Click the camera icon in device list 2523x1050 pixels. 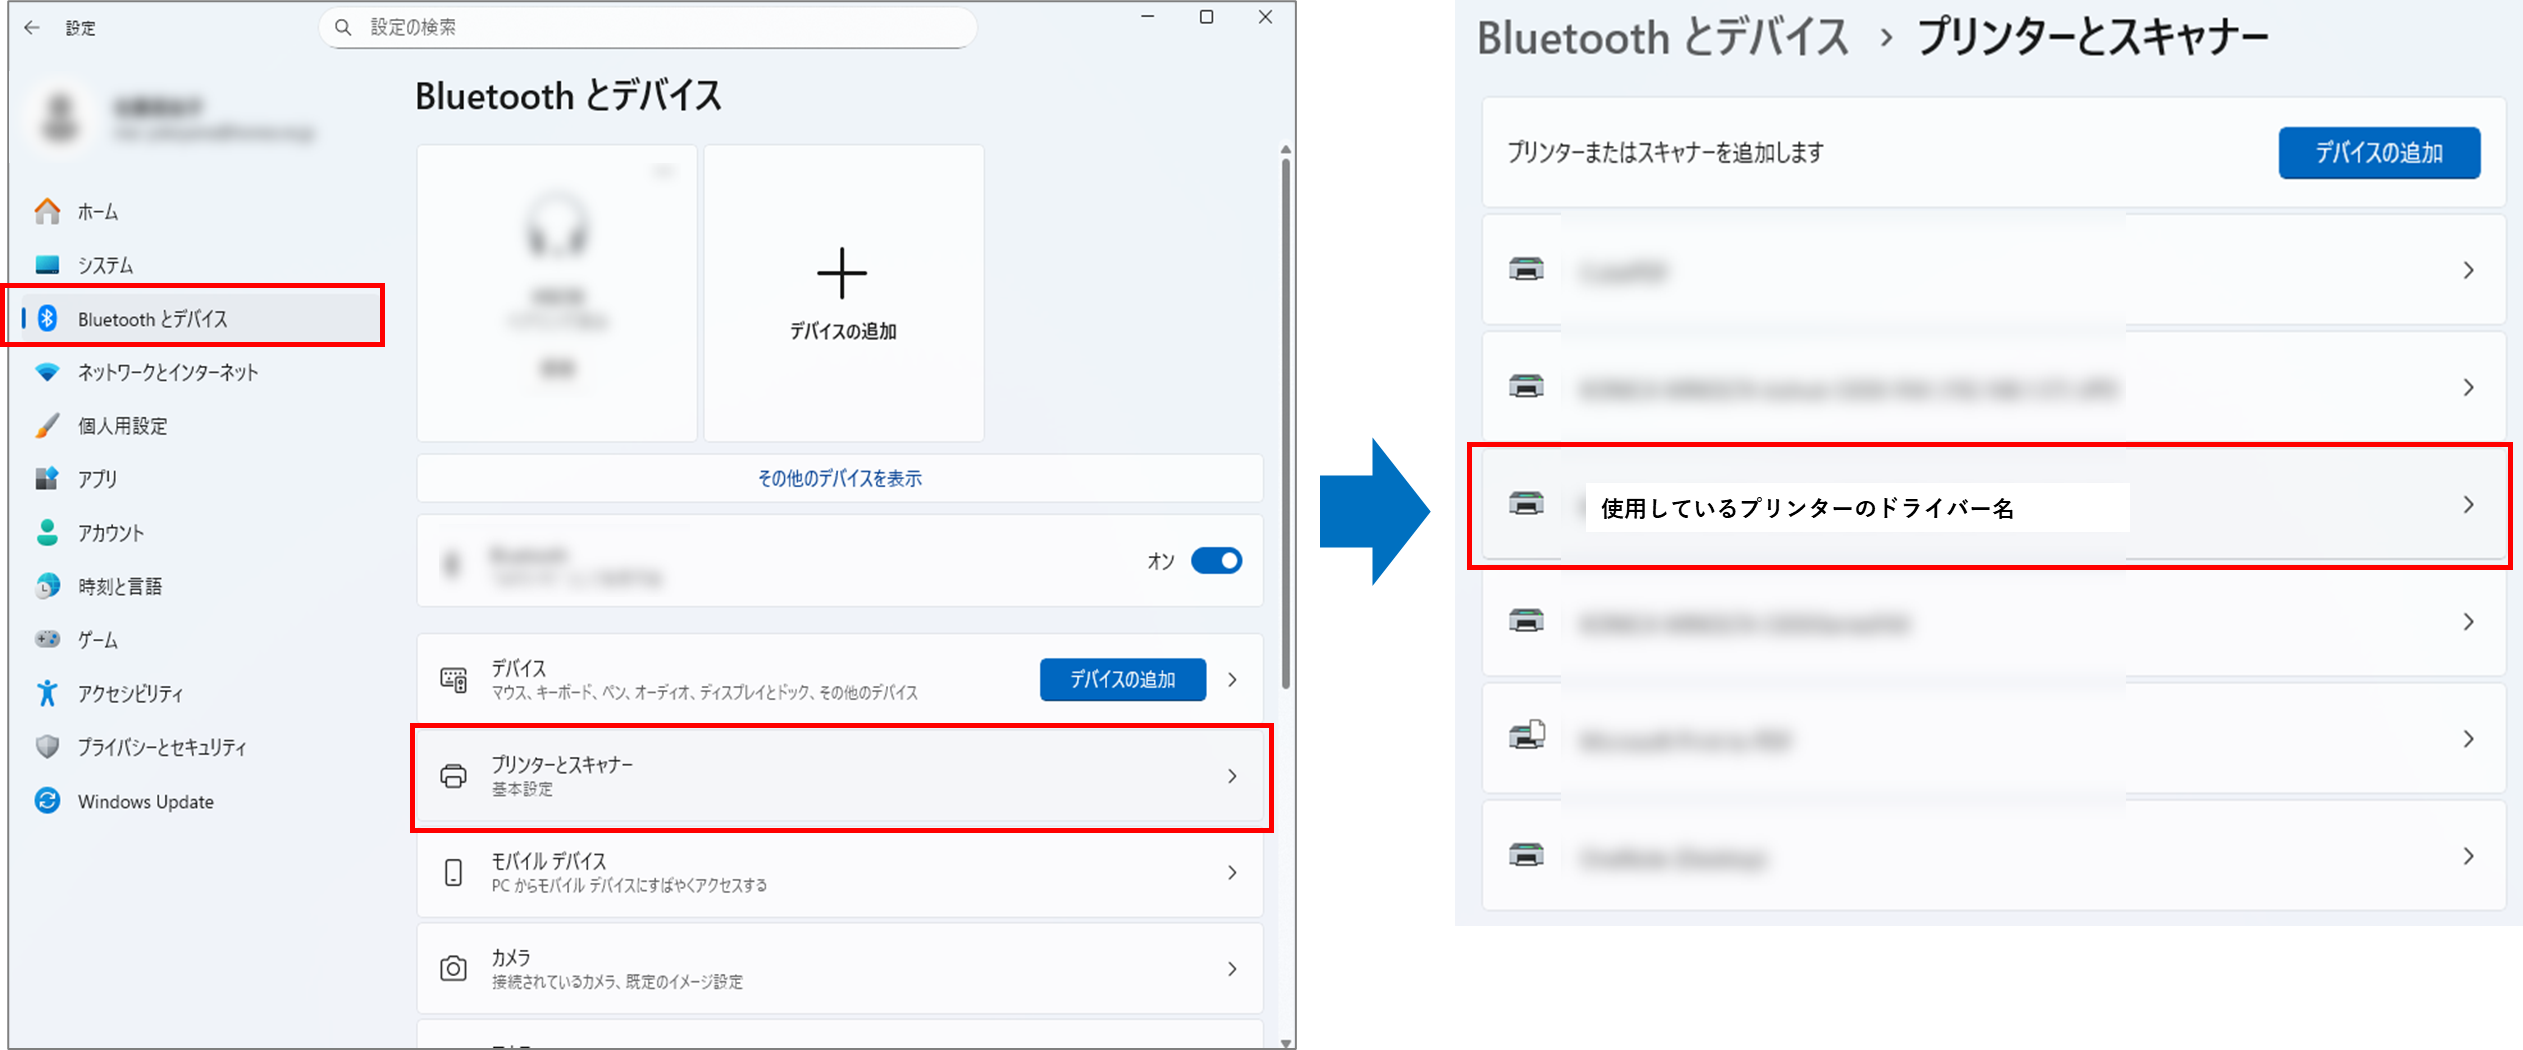(x=453, y=968)
